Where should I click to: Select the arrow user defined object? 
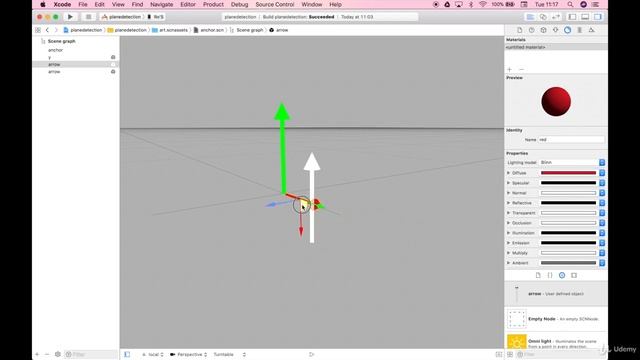coord(556,294)
